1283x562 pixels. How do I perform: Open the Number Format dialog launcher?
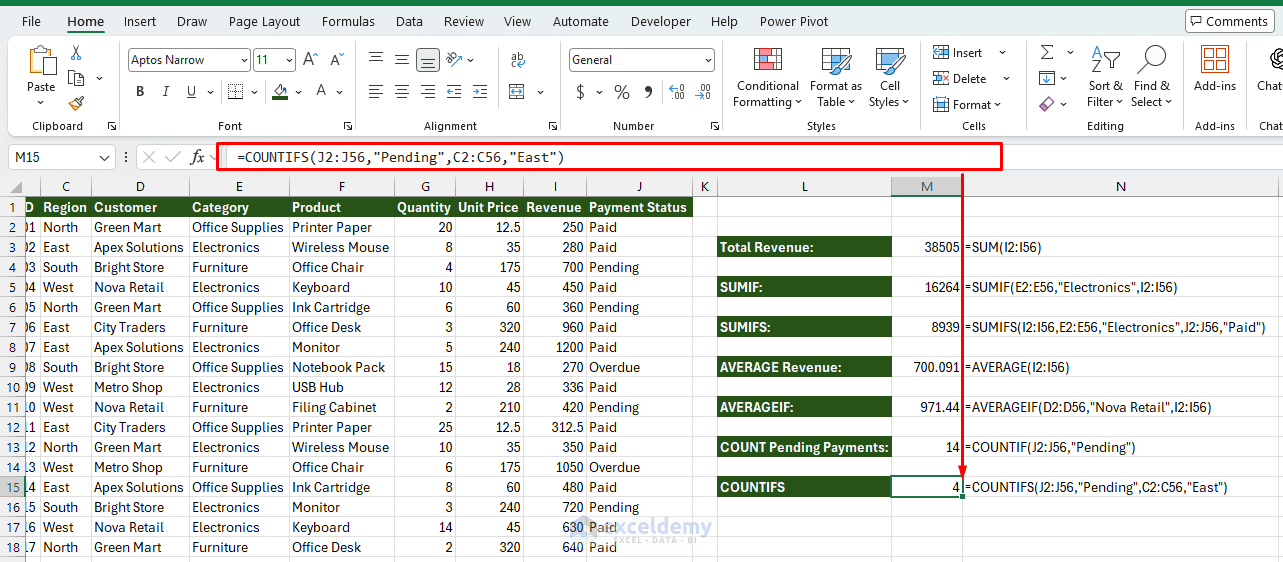715,126
